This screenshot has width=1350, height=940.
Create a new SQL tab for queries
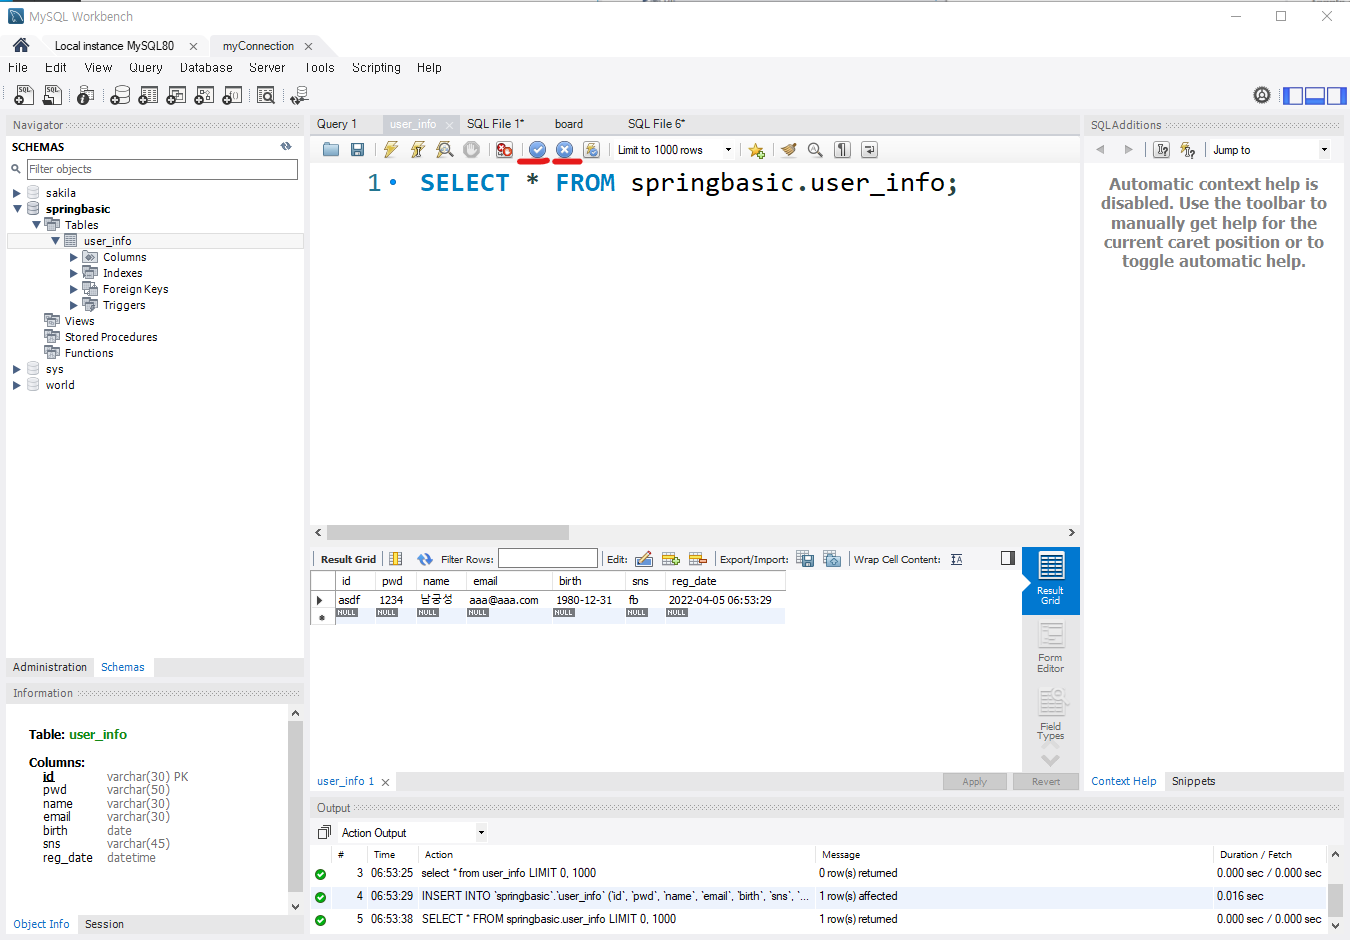tap(24, 95)
